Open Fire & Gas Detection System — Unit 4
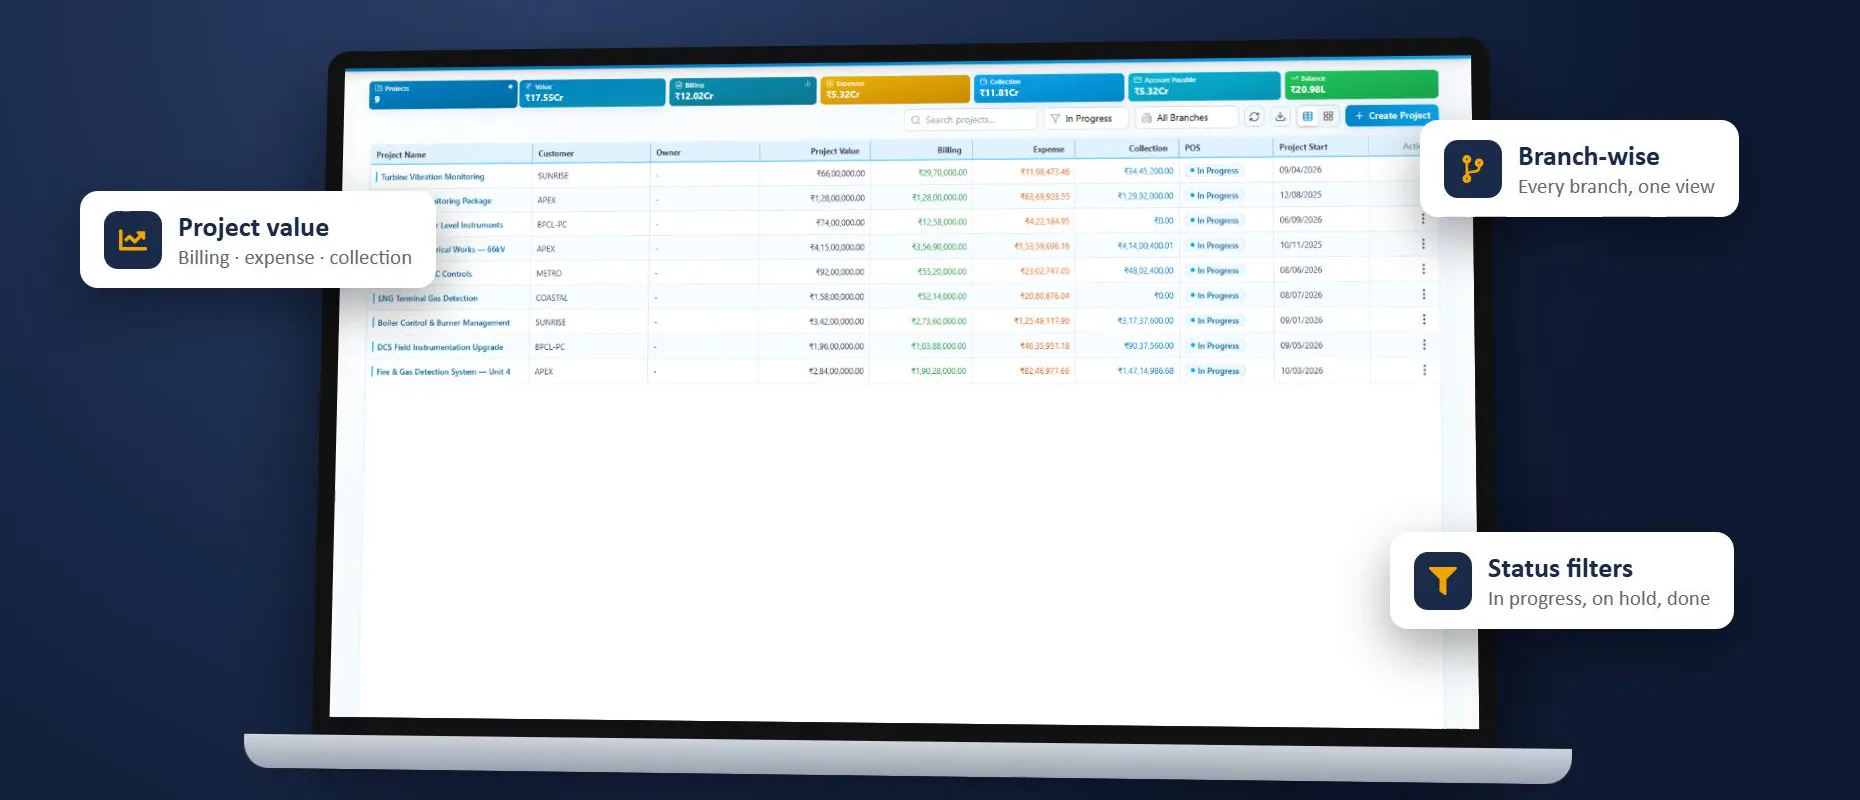This screenshot has height=800, width=1860. (443, 372)
